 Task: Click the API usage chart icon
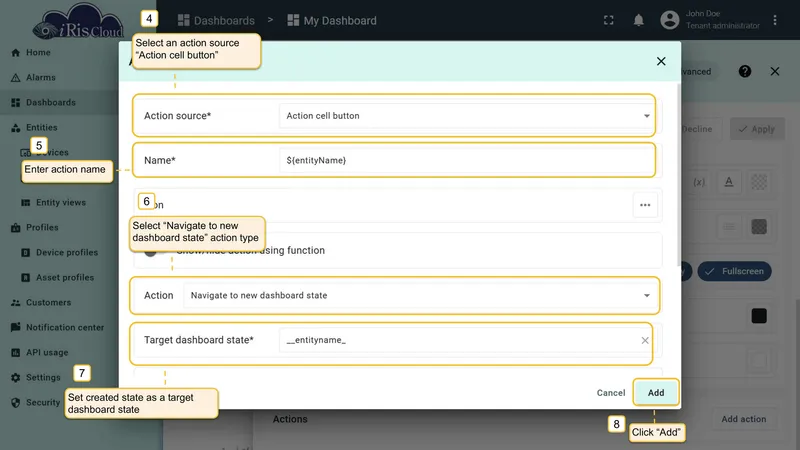click(15, 353)
